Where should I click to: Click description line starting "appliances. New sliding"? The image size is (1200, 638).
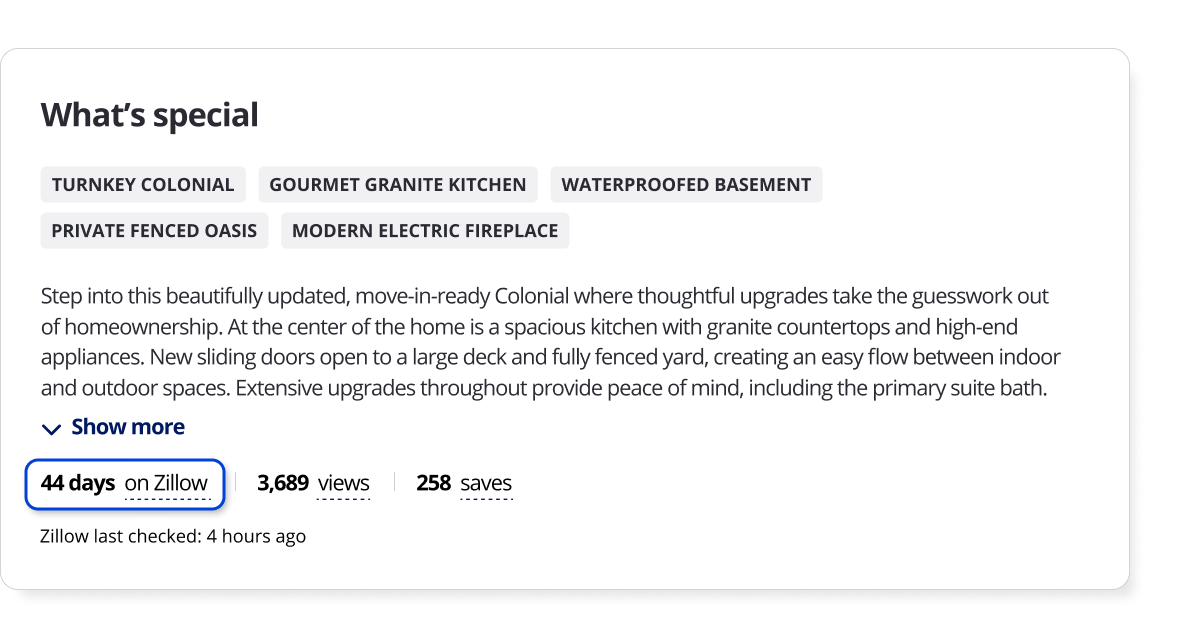[550, 357]
